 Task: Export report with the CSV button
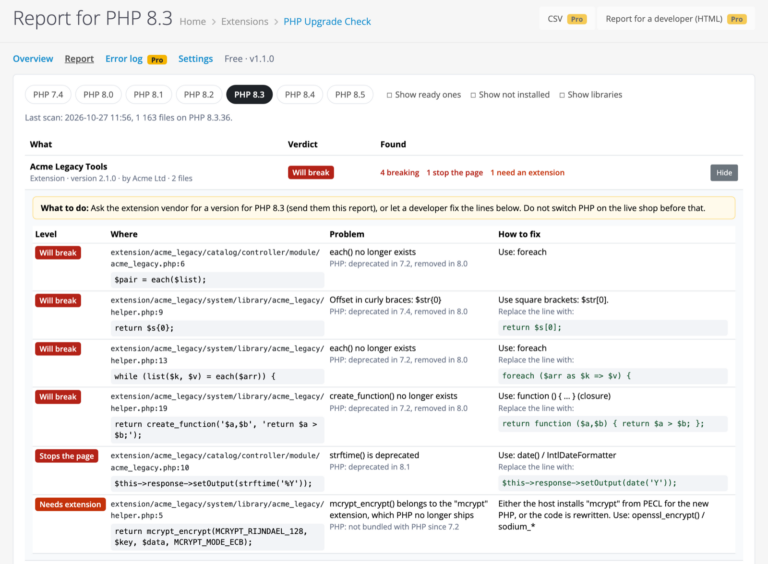pos(567,19)
